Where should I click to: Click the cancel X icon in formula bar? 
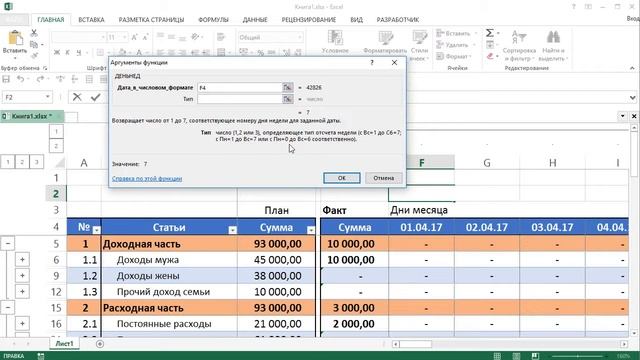(x=77, y=97)
